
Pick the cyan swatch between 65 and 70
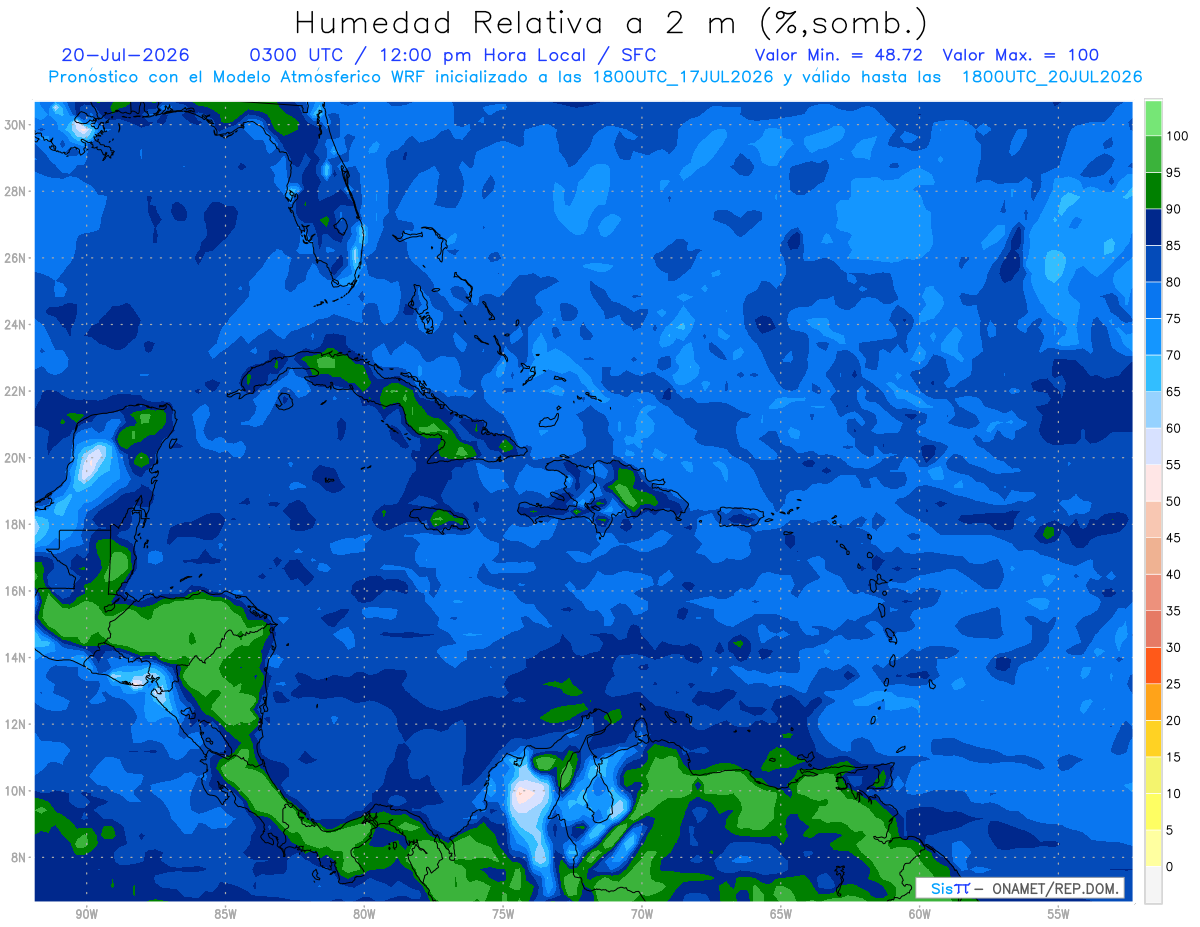tap(1153, 373)
